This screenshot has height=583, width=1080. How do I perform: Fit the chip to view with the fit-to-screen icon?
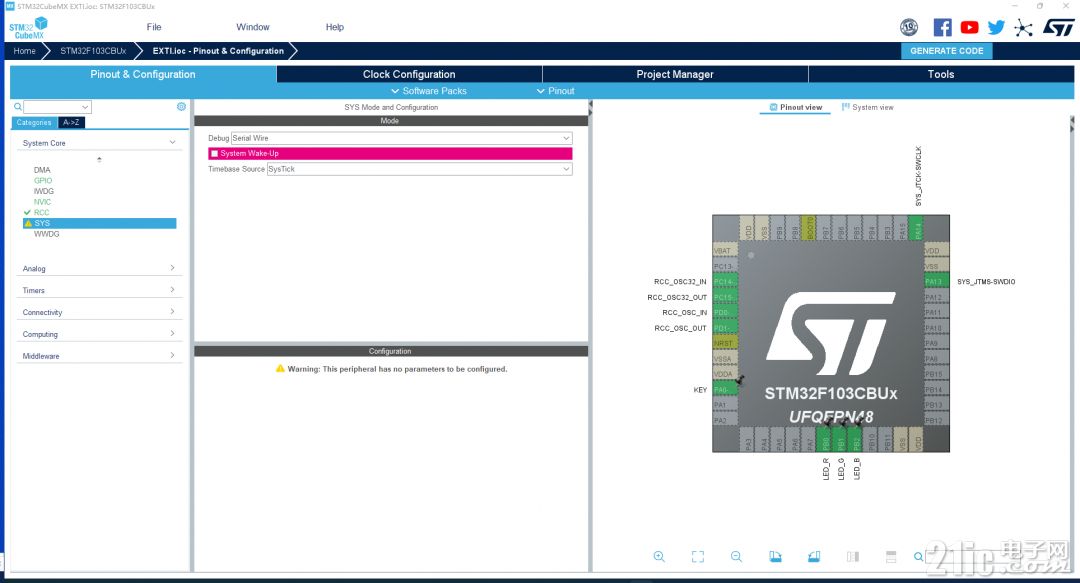click(x=698, y=557)
